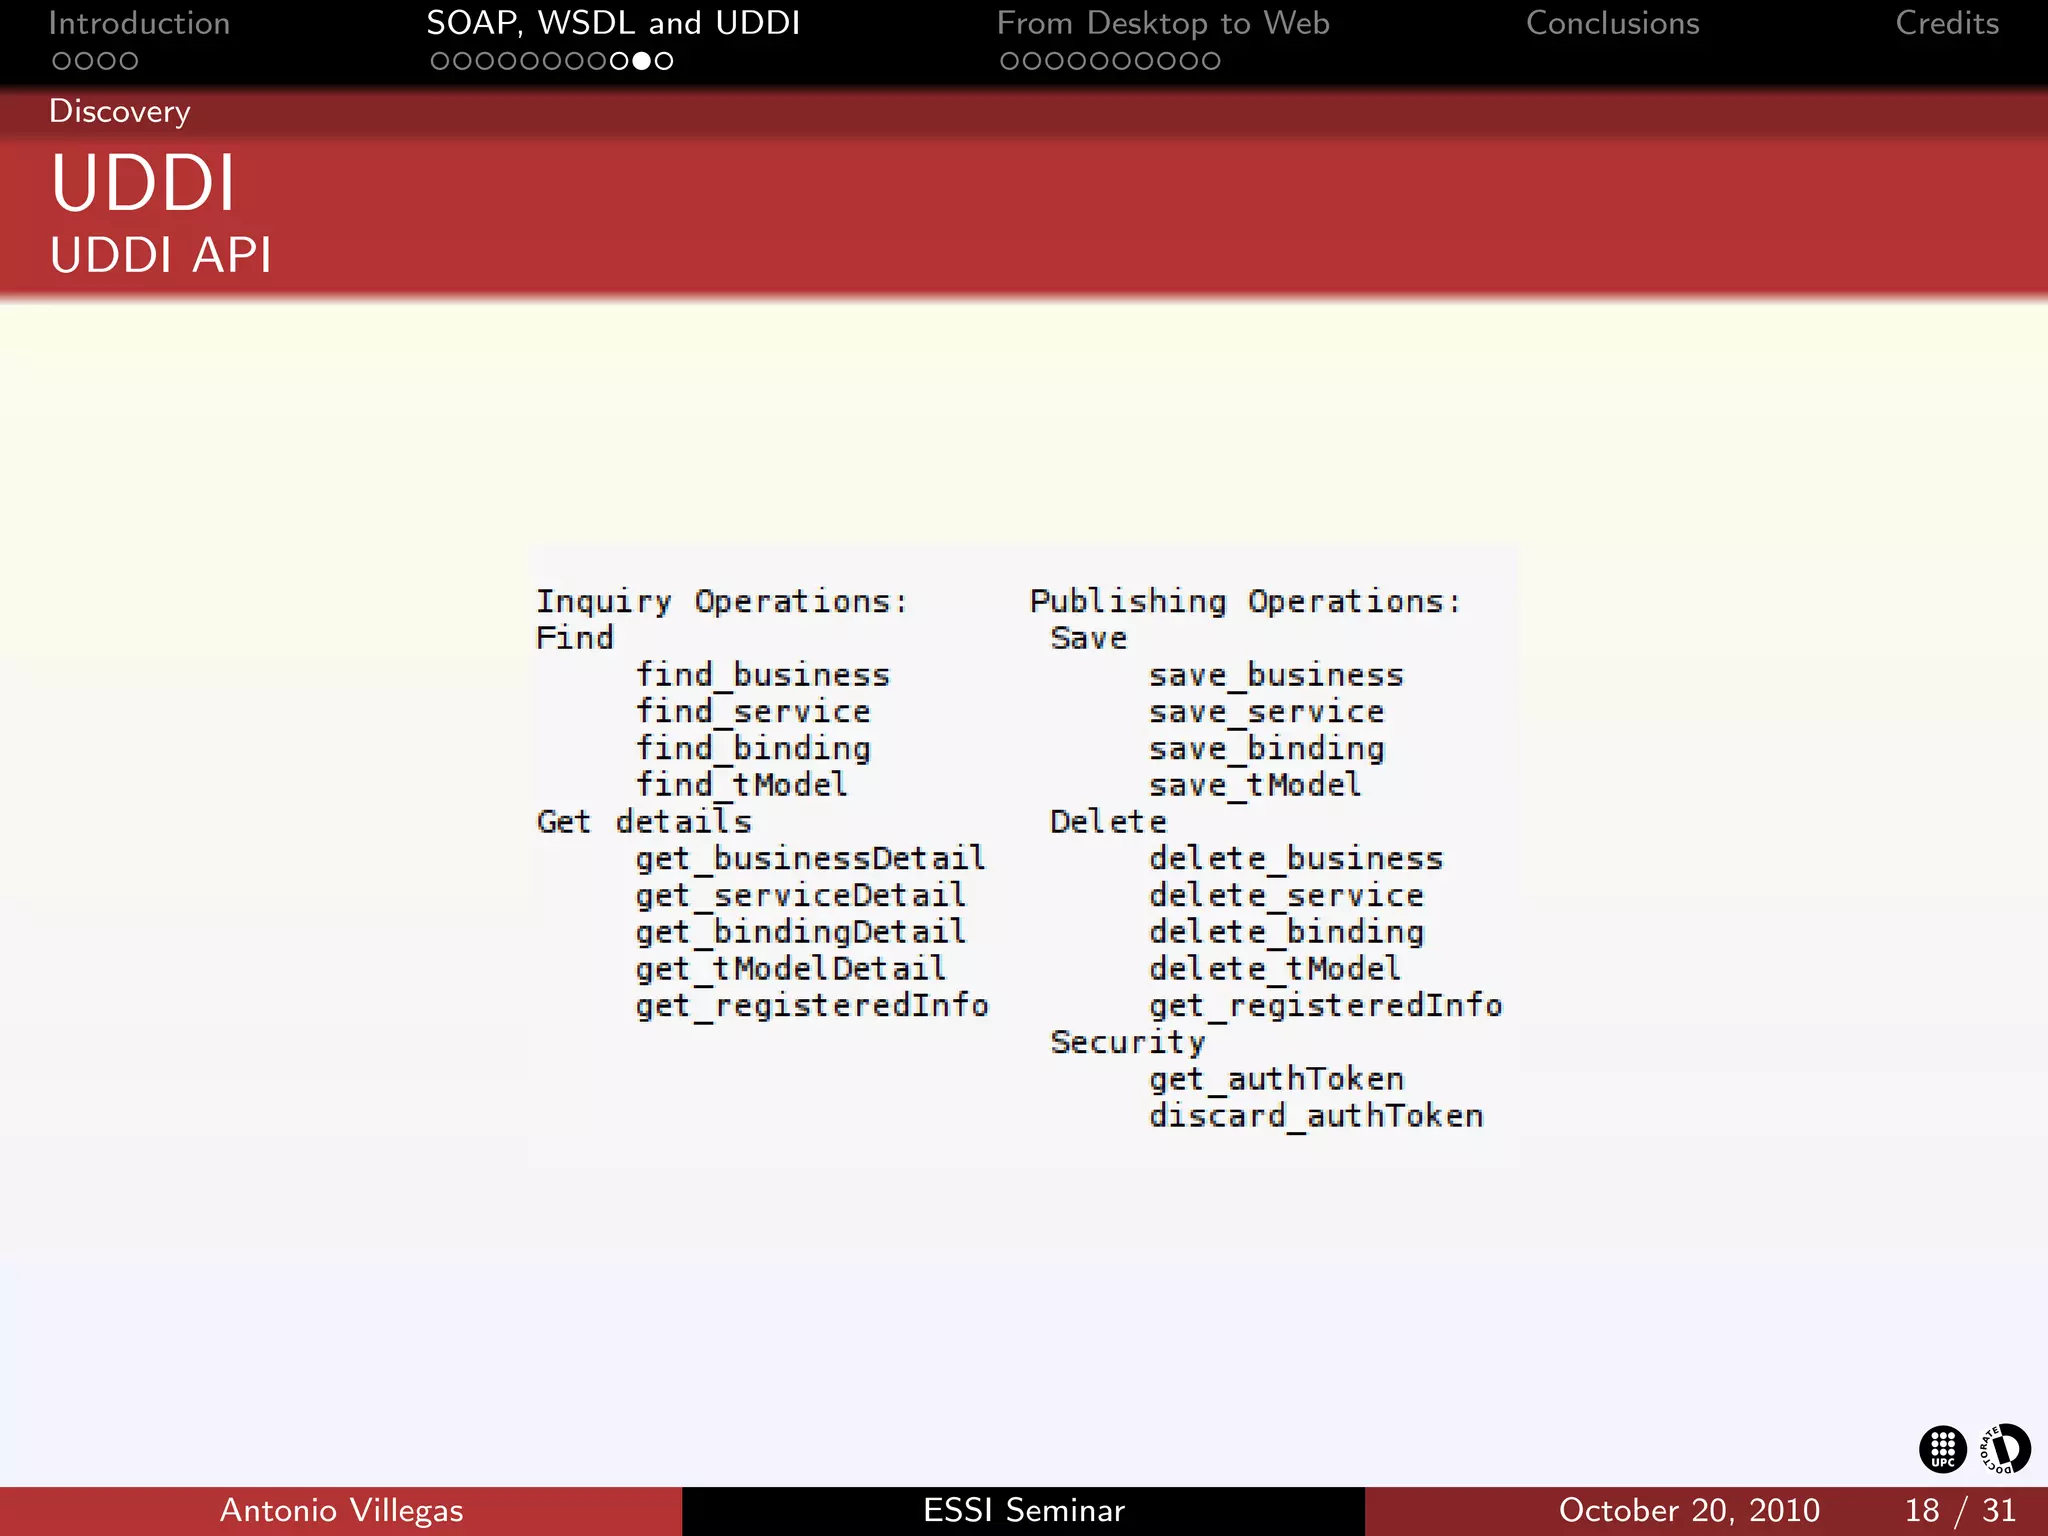Select the last SOAP section navigation dot
The width and height of the screenshot is (2048, 1536).
point(664,61)
